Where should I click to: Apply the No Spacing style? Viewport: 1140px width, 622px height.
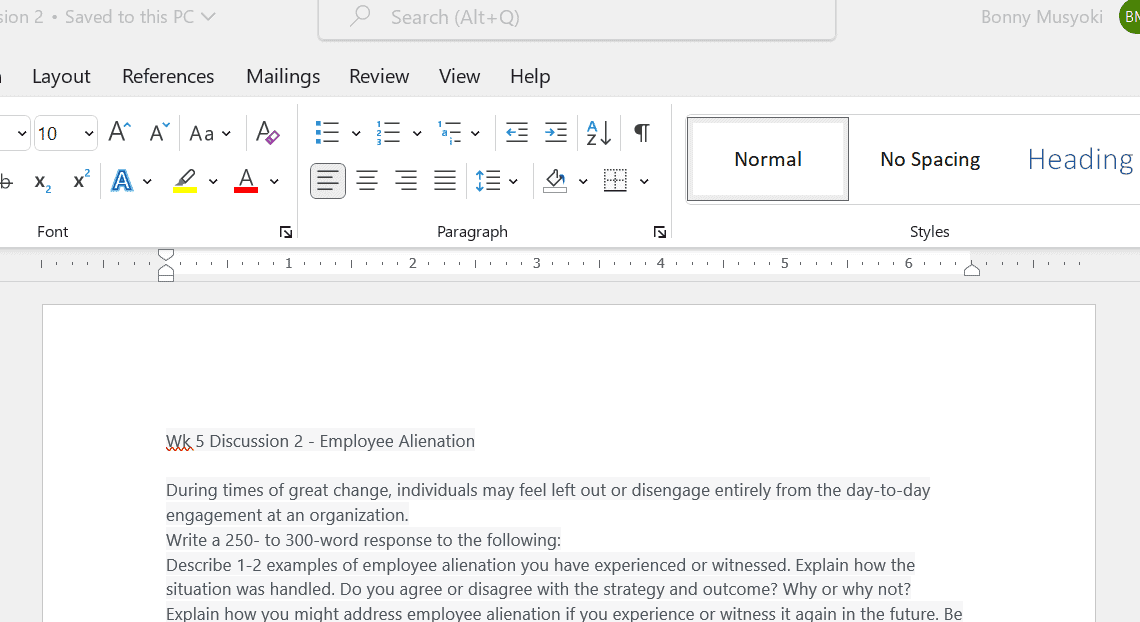pyautogui.click(x=929, y=159)
